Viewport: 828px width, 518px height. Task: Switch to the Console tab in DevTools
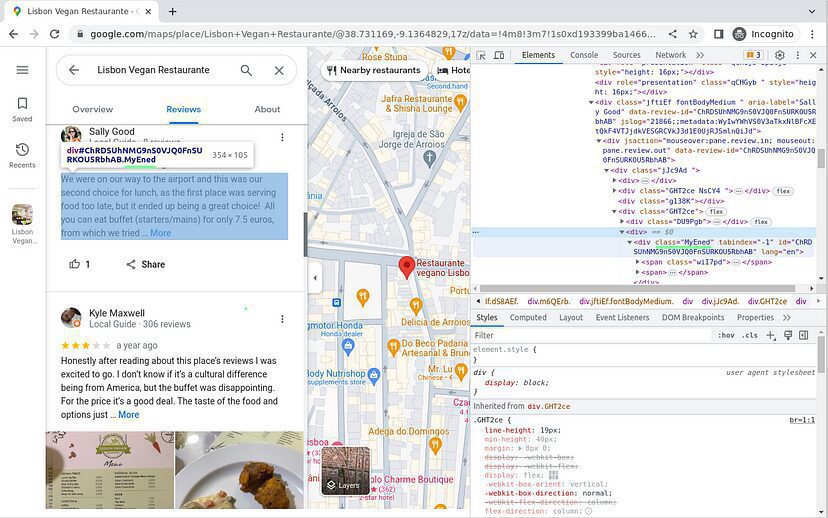584,56
